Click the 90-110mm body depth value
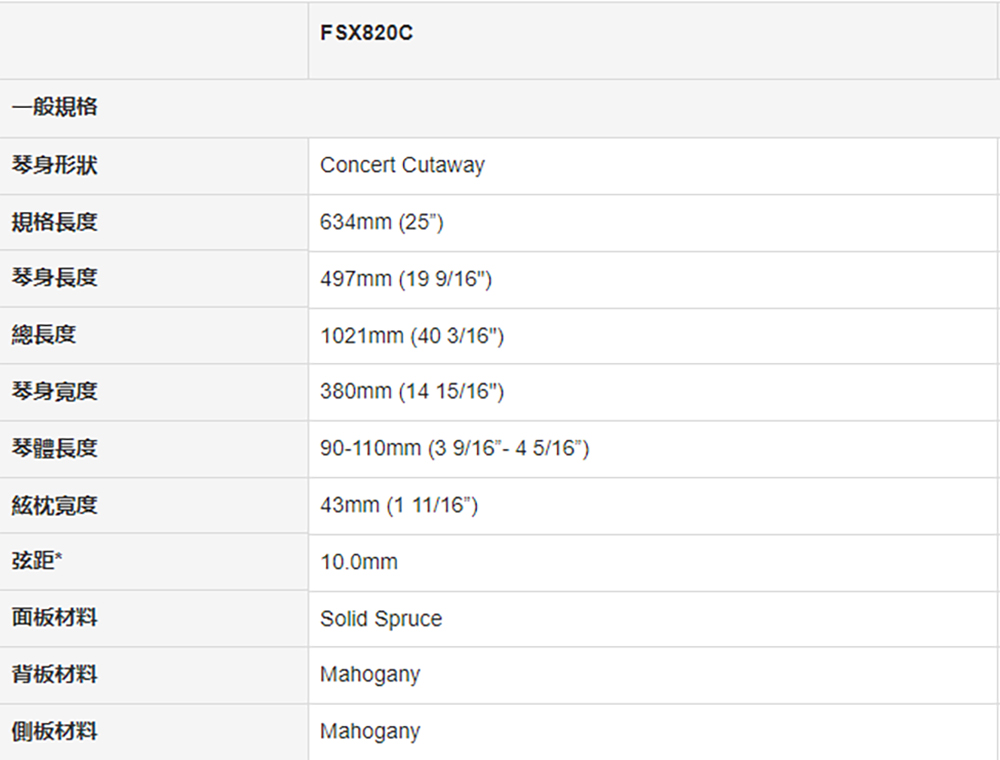The height and width of the screenshot is (760, 1000). tap(455, 448)
